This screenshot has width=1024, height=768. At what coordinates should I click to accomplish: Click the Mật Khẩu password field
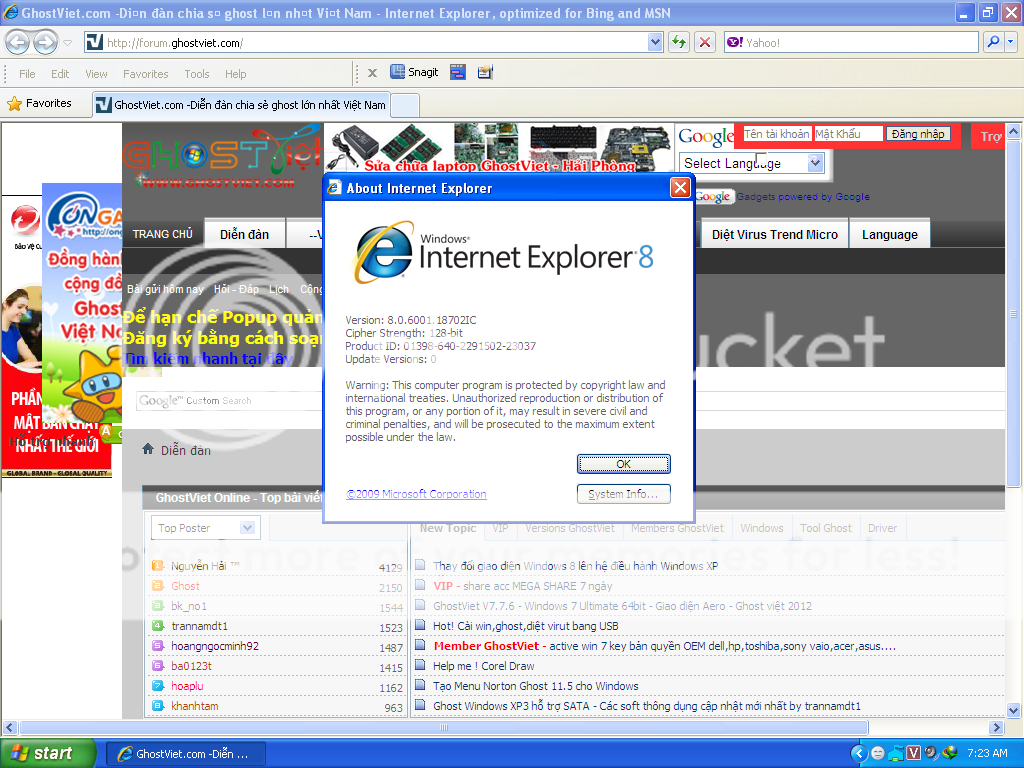pos(848,134)
